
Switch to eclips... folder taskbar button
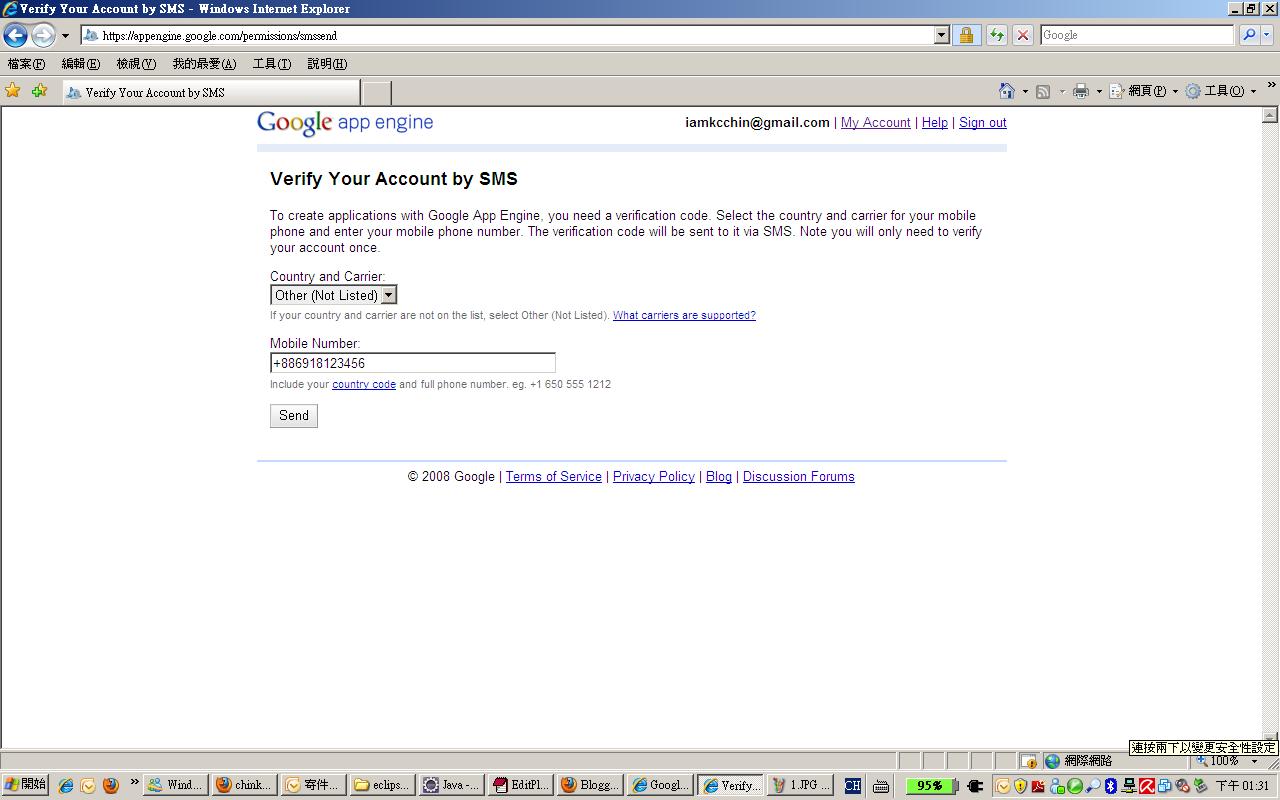point(381,785)
